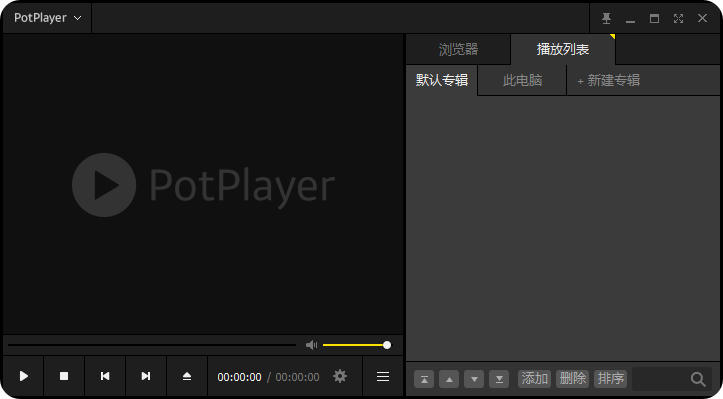Move selected item to top of playlist
Screen dimensions: 723x399
[x=424, y=379]
